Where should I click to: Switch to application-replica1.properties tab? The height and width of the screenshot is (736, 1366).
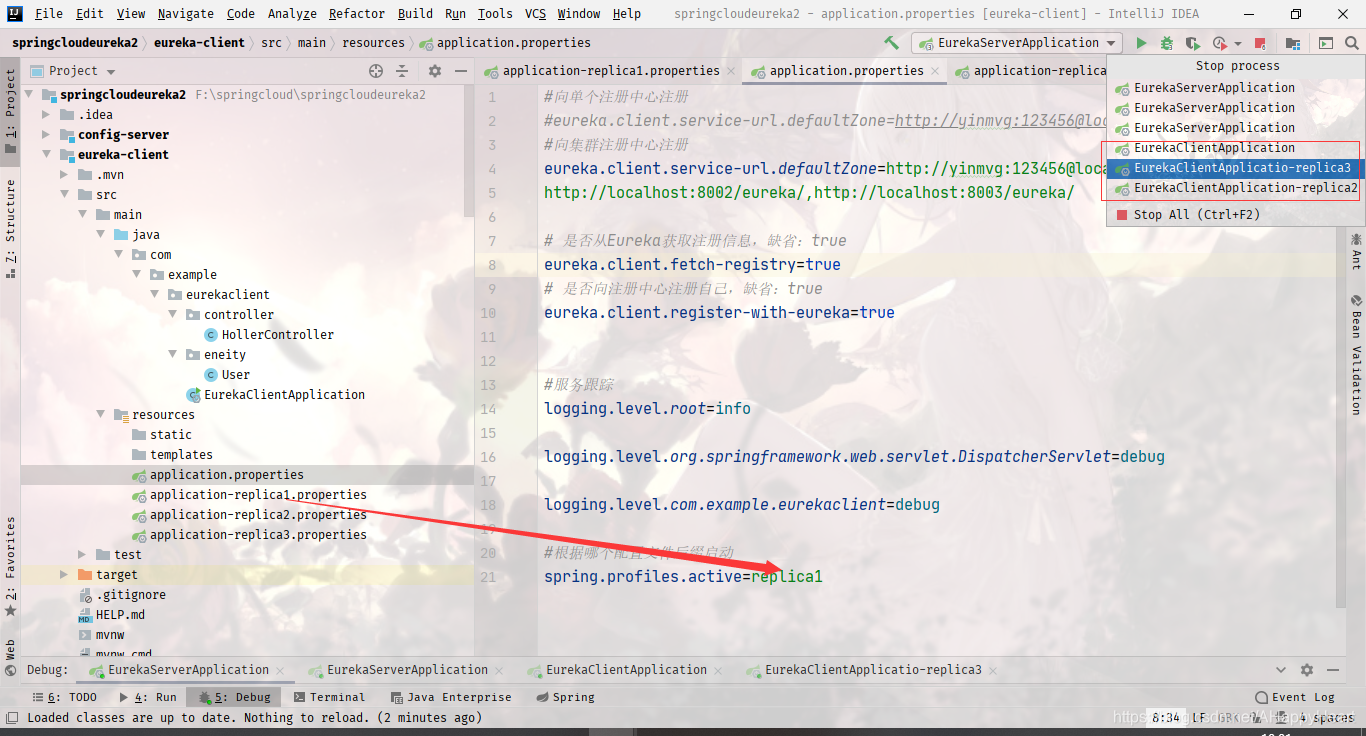point(605,71)
